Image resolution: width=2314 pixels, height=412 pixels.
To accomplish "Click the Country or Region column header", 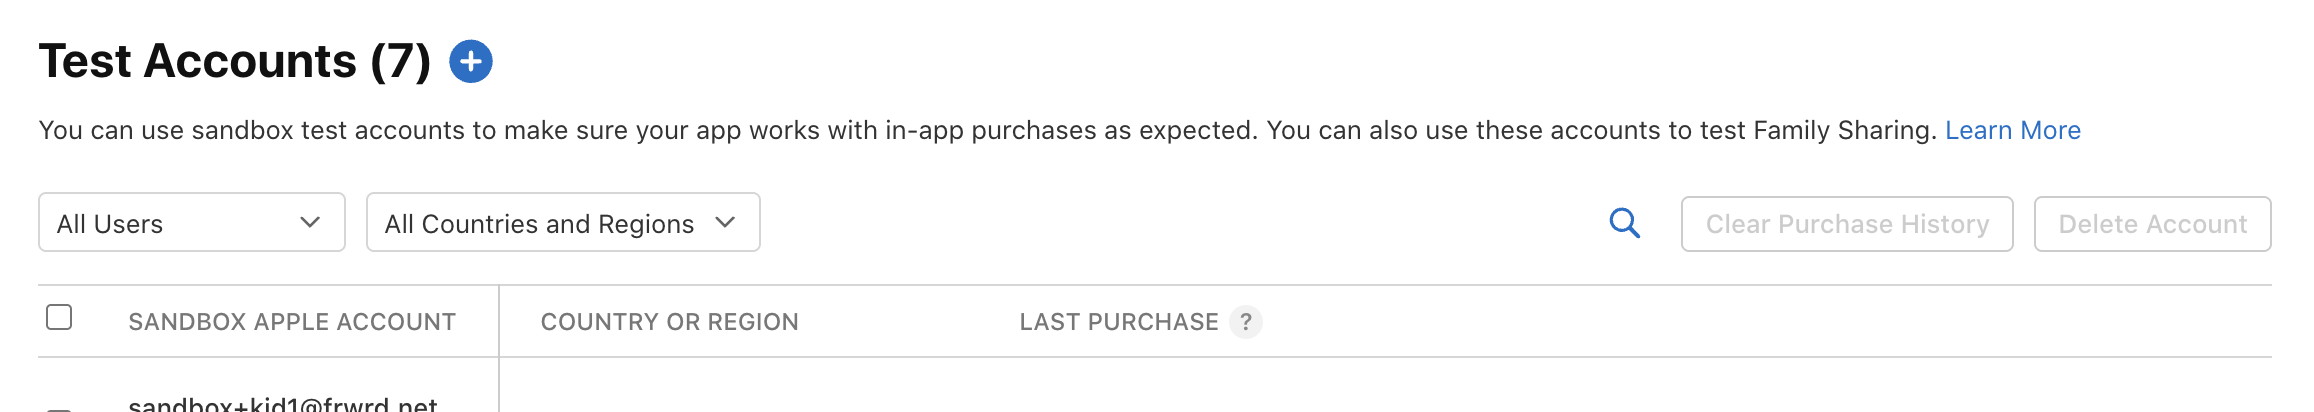I will (669, 322).
